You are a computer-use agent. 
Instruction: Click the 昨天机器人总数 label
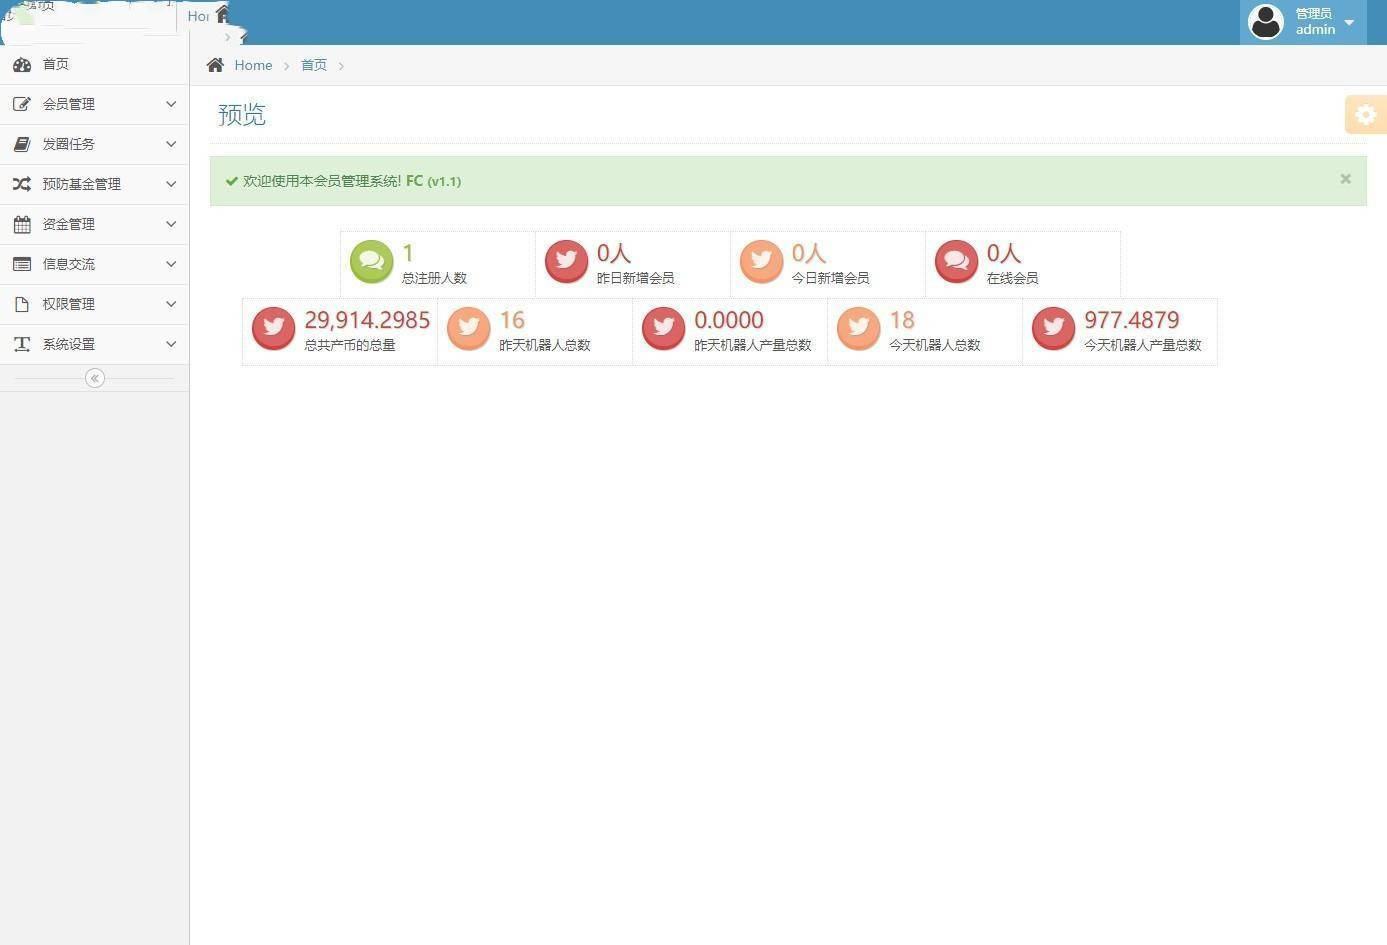coord(545,345)
